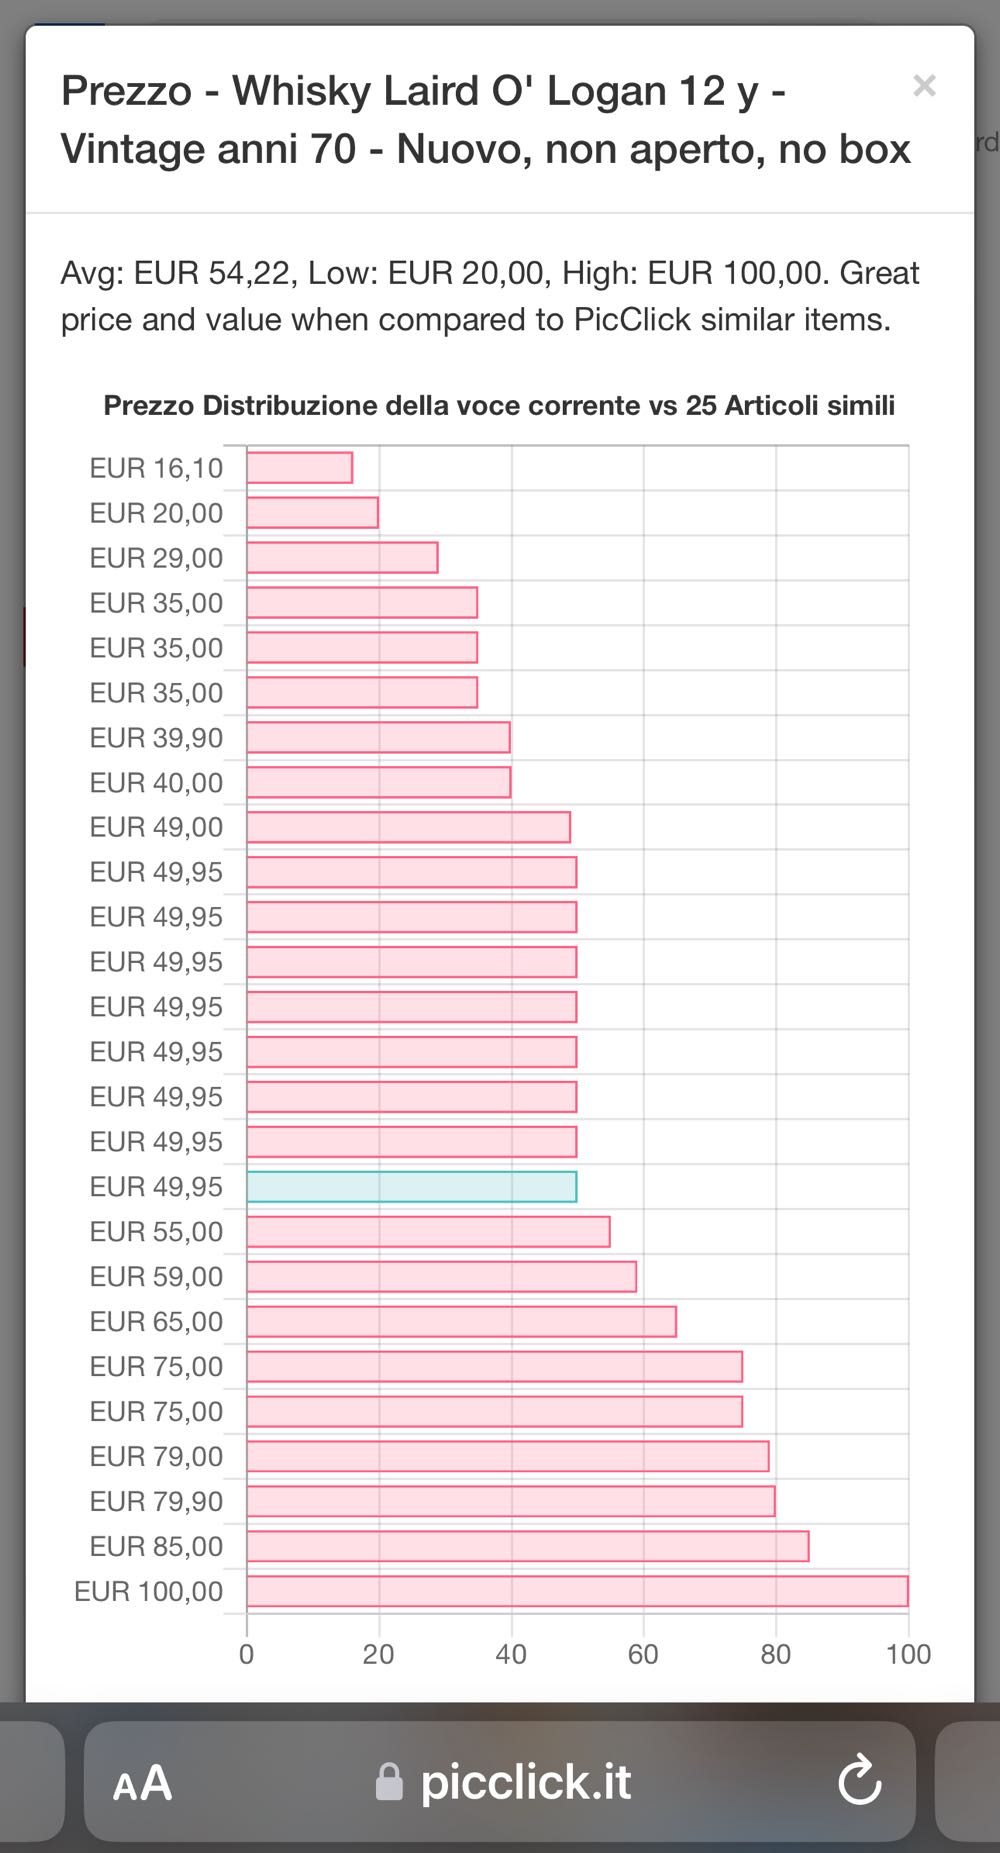The image size is (1000, 1853).
Task: Tap the EUR 65,00 bar
Action: click(x=461, y=1322)
